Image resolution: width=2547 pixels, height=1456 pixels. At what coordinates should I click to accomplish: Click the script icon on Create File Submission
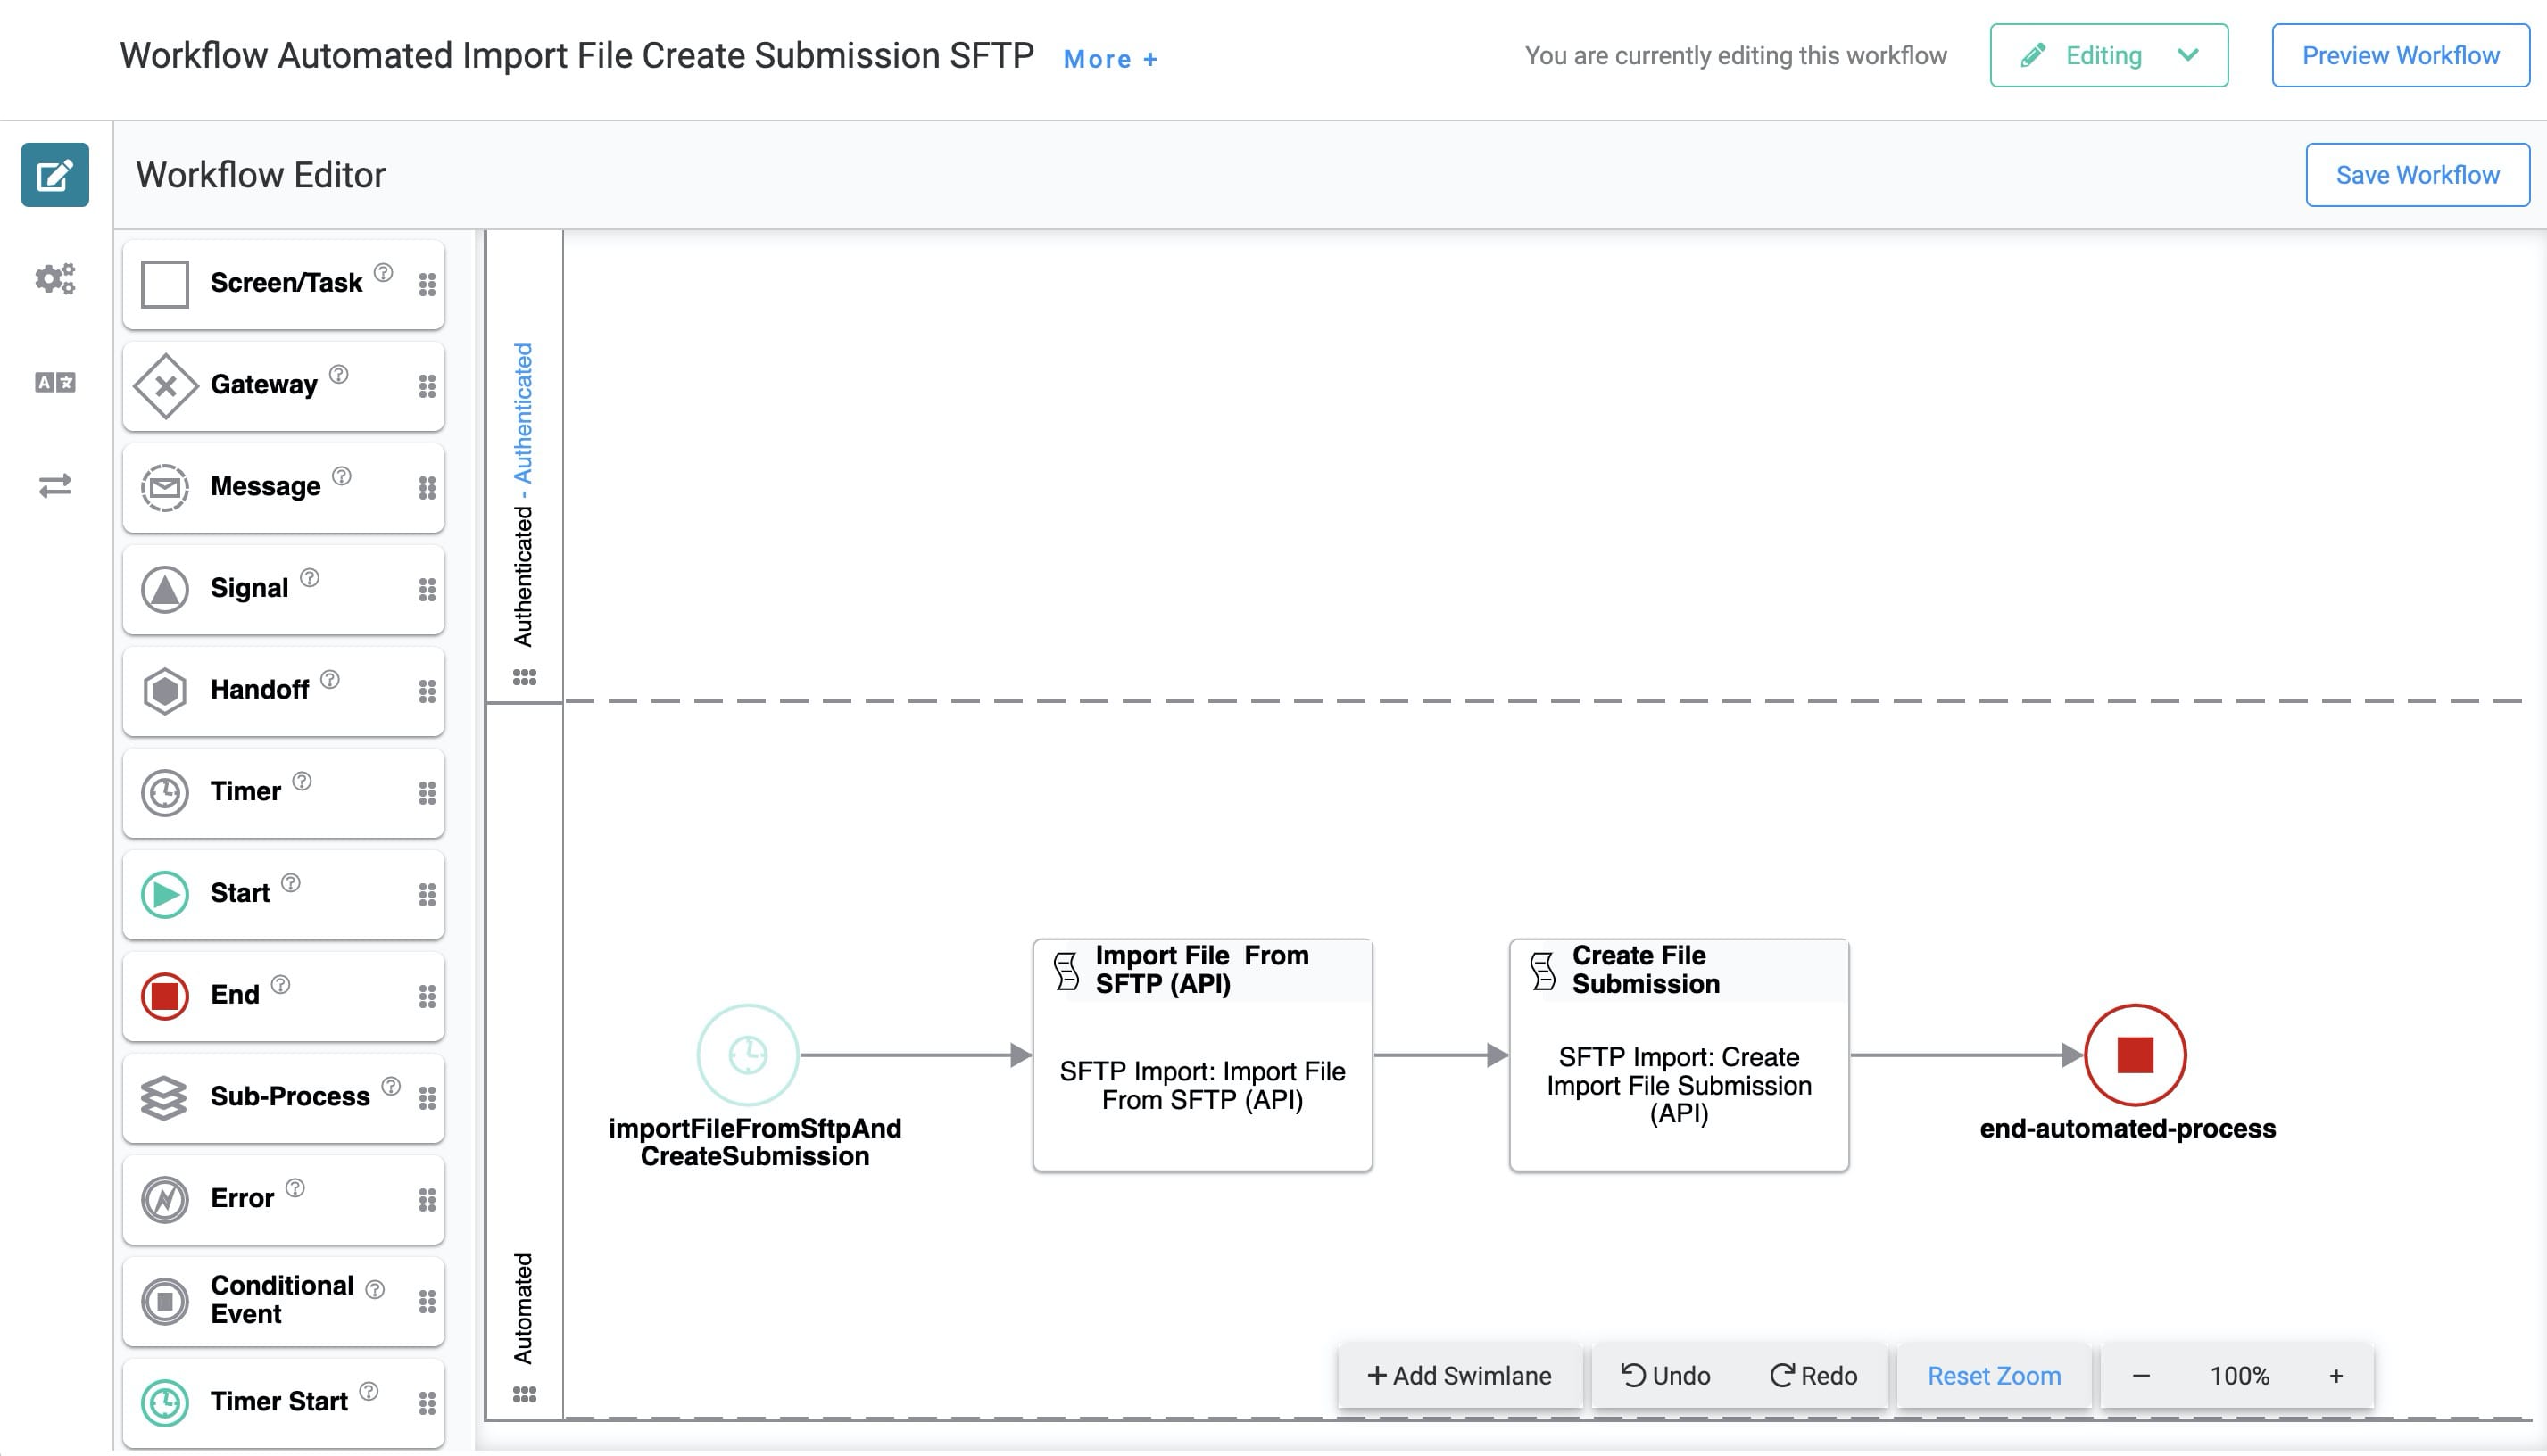click(1543, 970)
